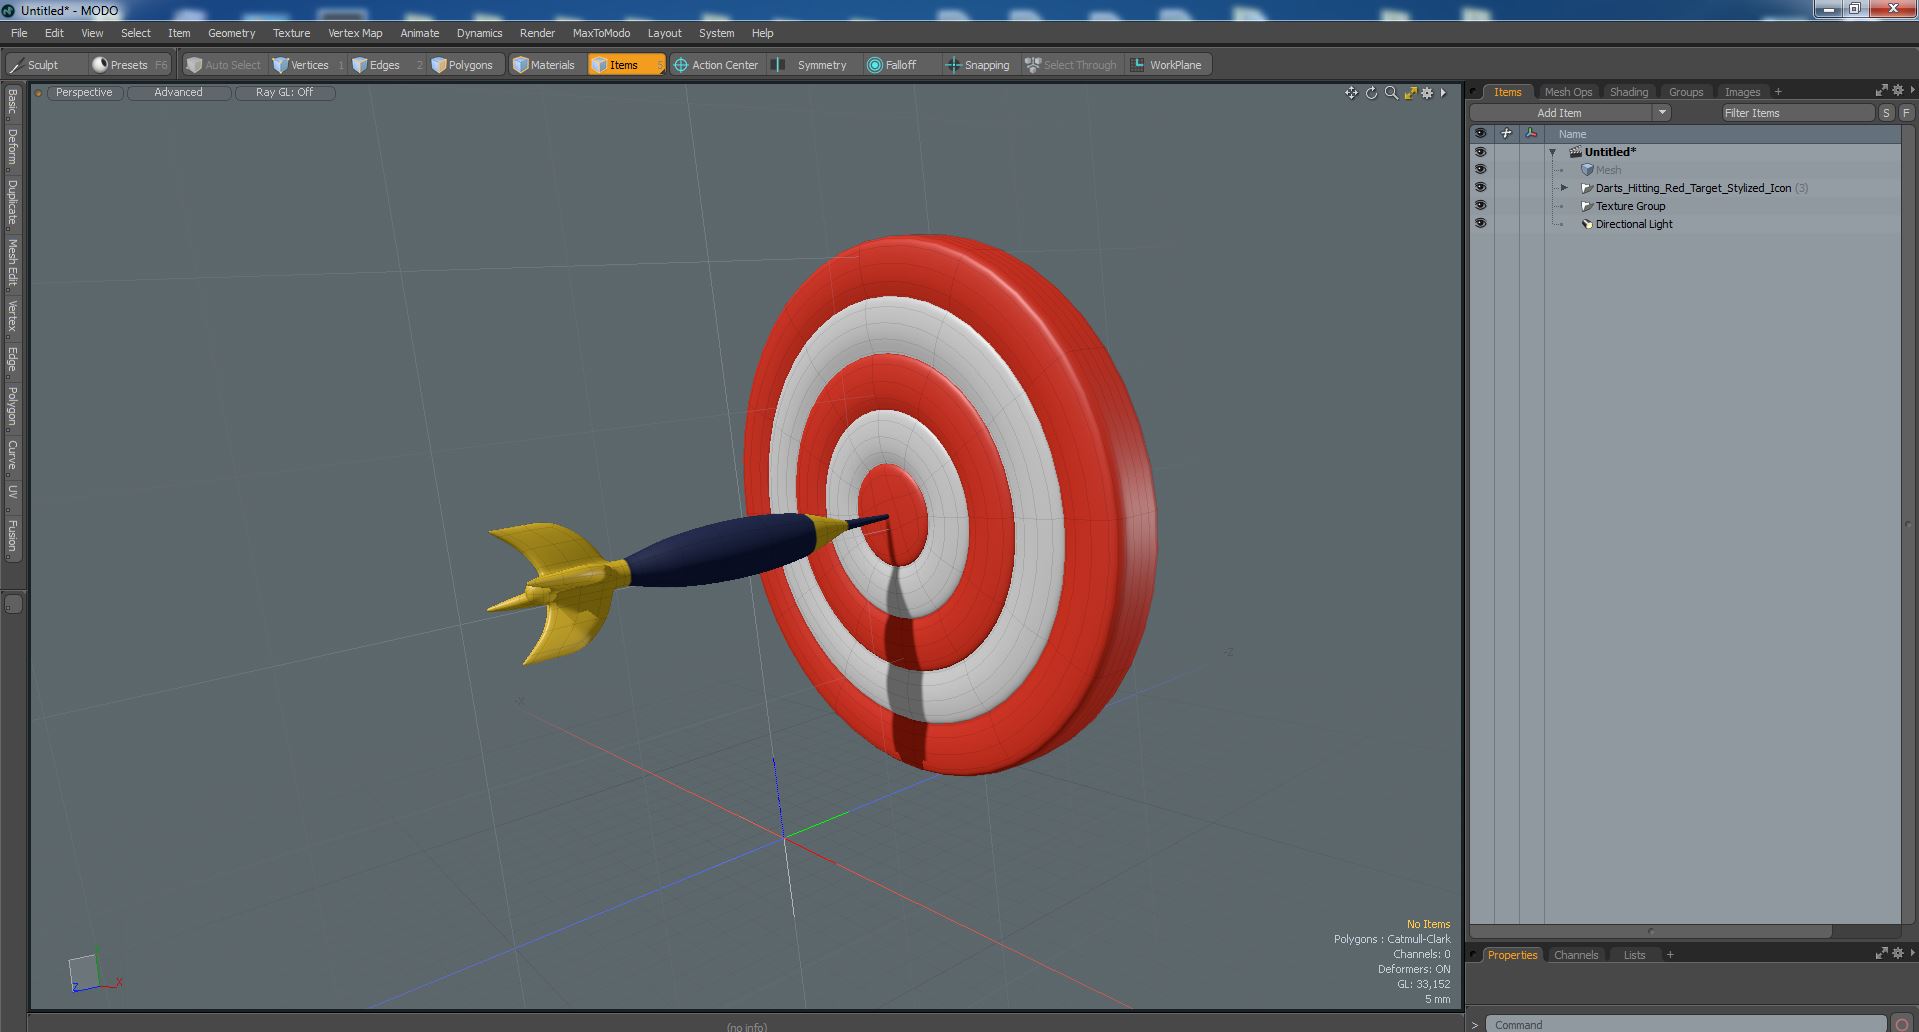
Task: Open Presets browser
Action: click(x=129, y=65)
